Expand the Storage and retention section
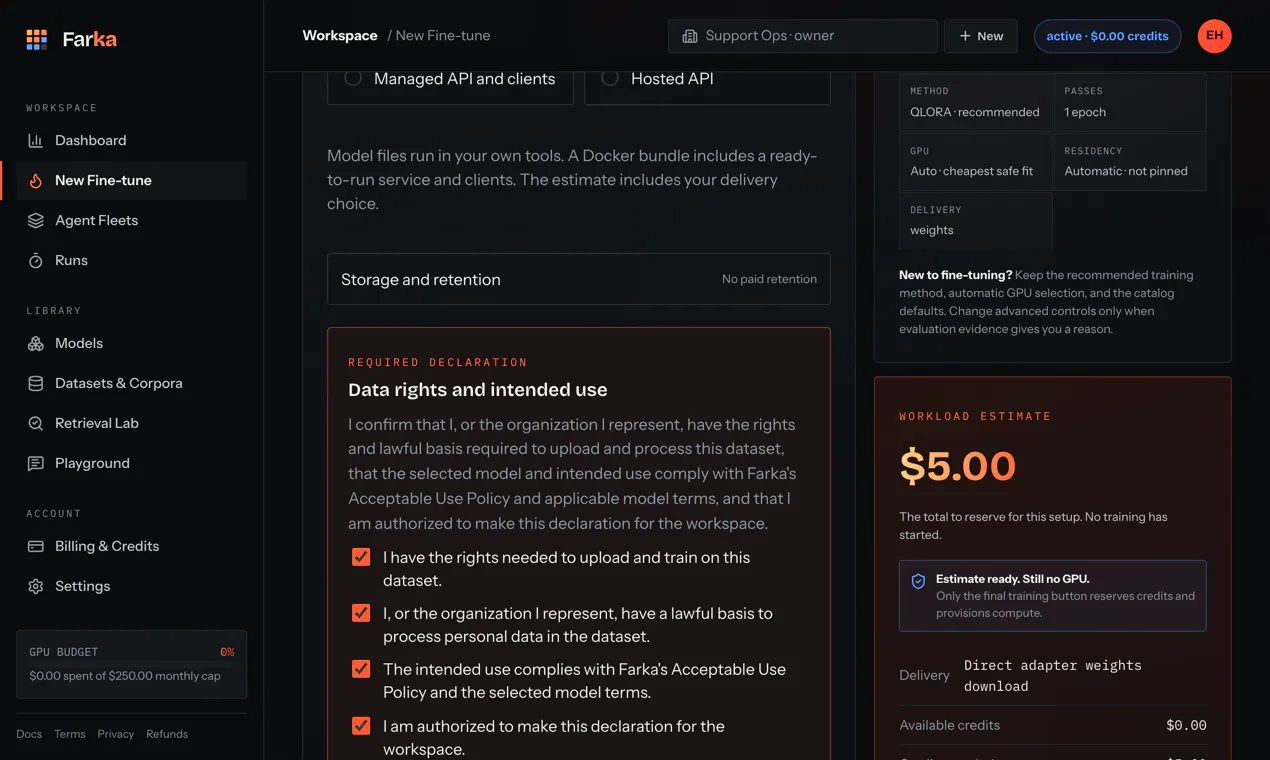Image resolution: width=1270 pixels, height=760 pixels. click(579, 279)
